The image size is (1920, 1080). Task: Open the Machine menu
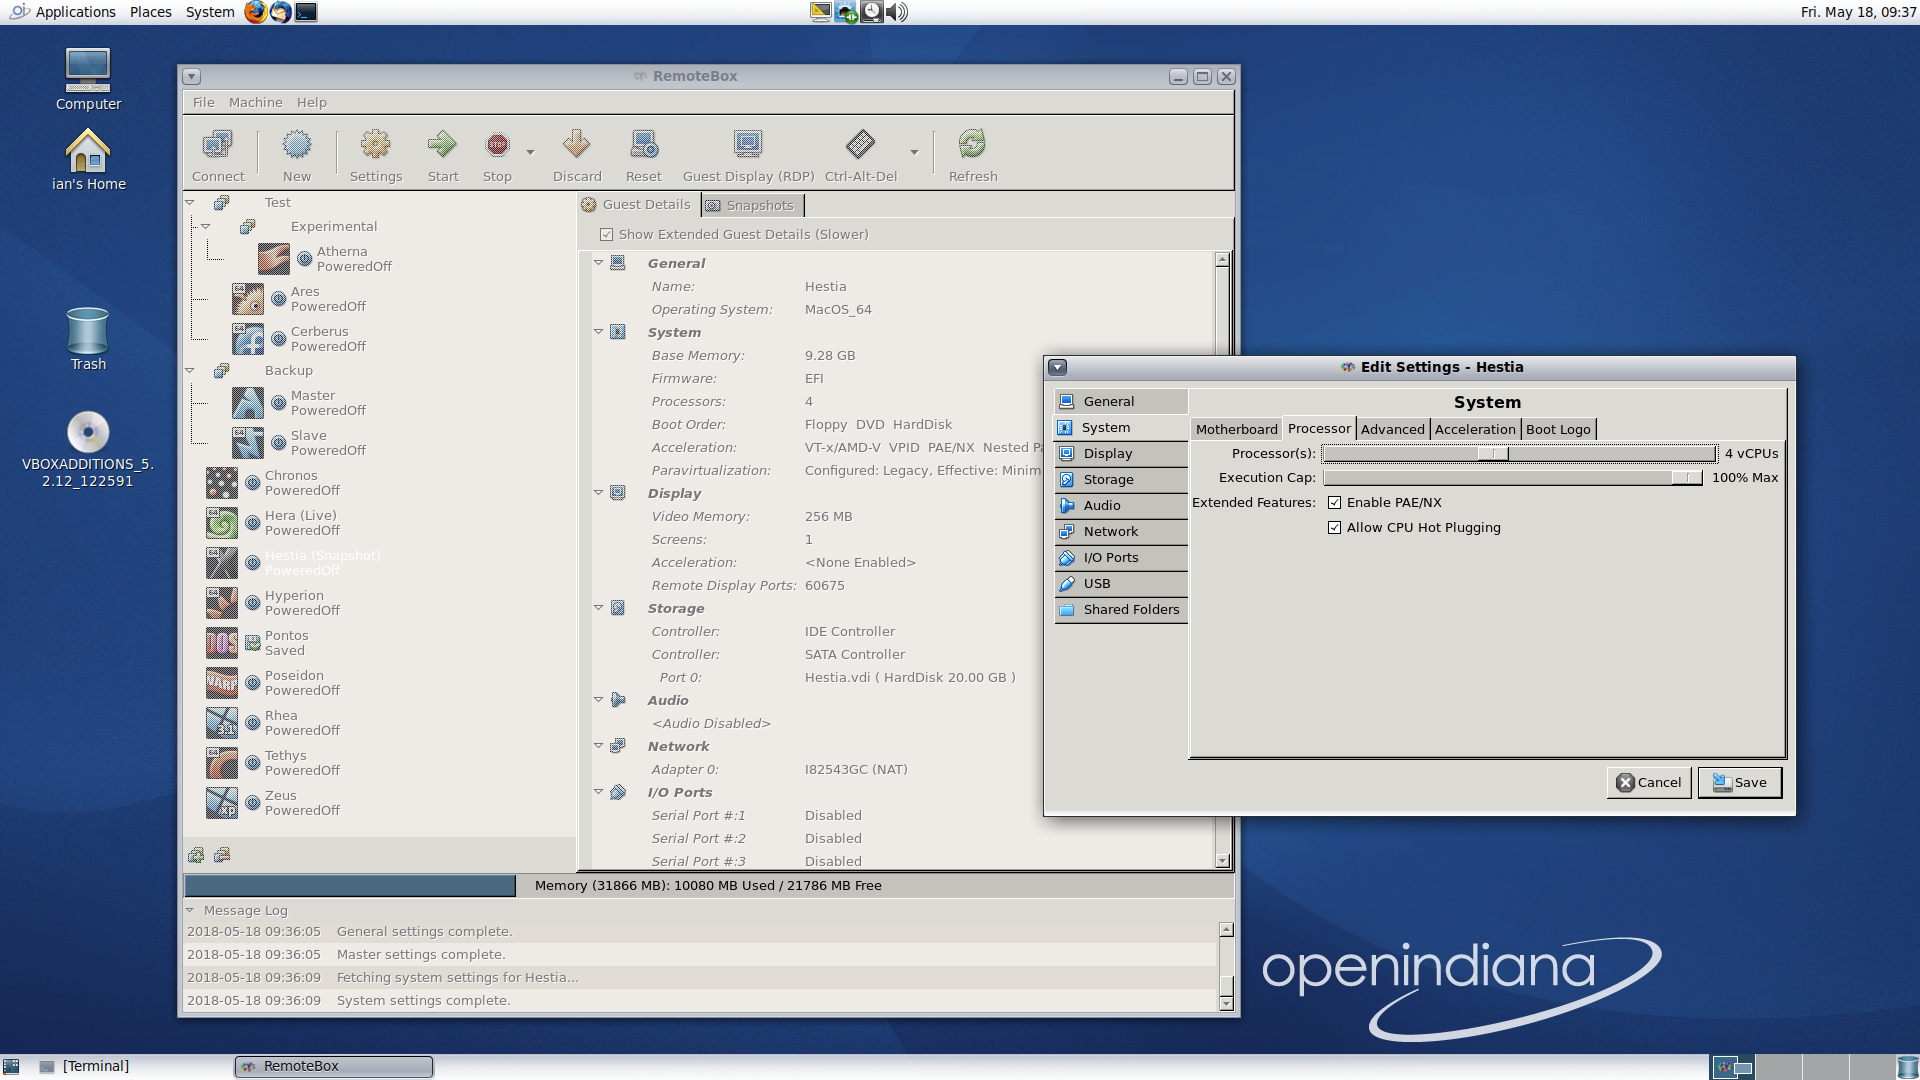click(255, 103)
